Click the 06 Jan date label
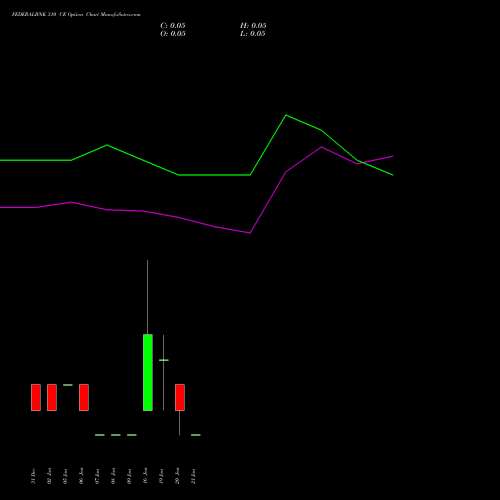 pyautogui.click(x=81, y=476)
